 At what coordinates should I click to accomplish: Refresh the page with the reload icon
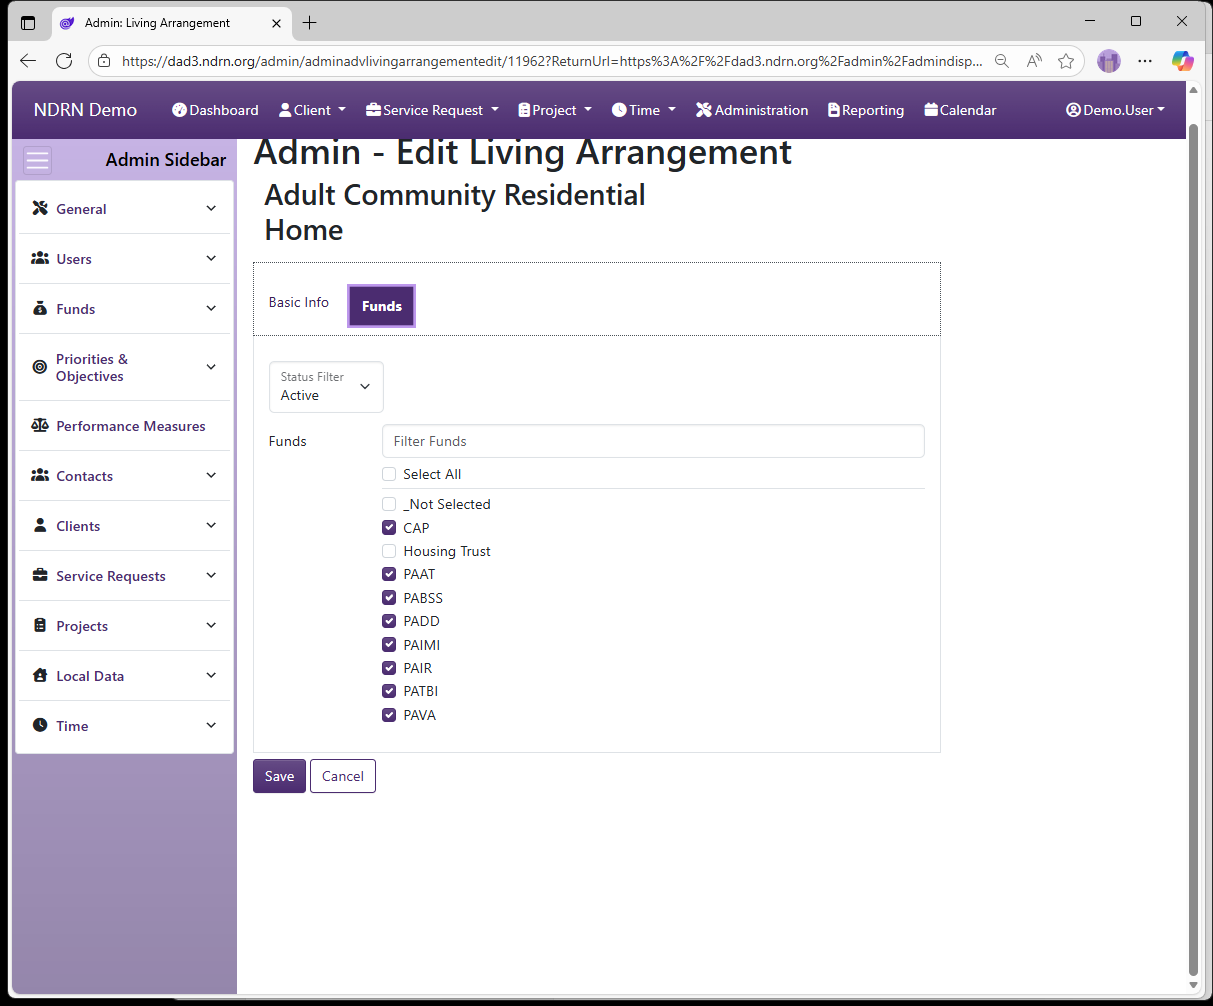(x=64, y=61)
